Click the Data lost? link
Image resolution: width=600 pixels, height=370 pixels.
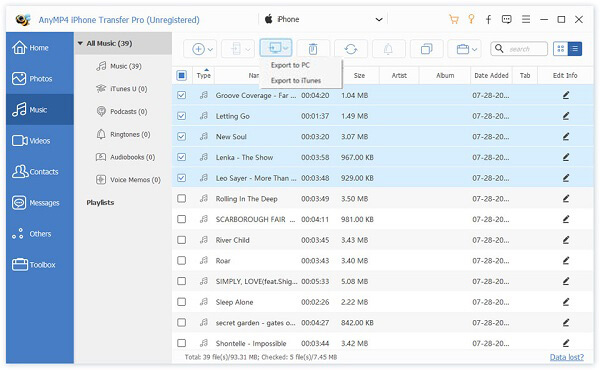567,357
